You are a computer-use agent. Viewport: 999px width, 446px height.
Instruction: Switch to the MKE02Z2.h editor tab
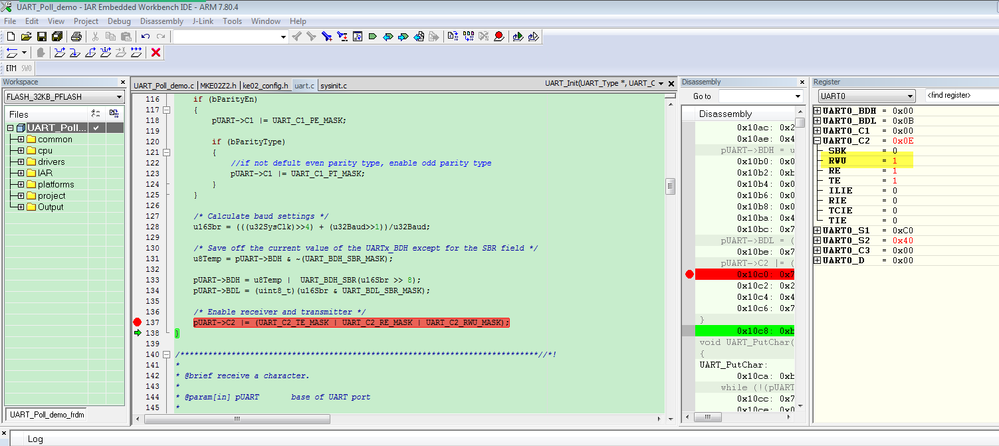(x=218, y=85)
